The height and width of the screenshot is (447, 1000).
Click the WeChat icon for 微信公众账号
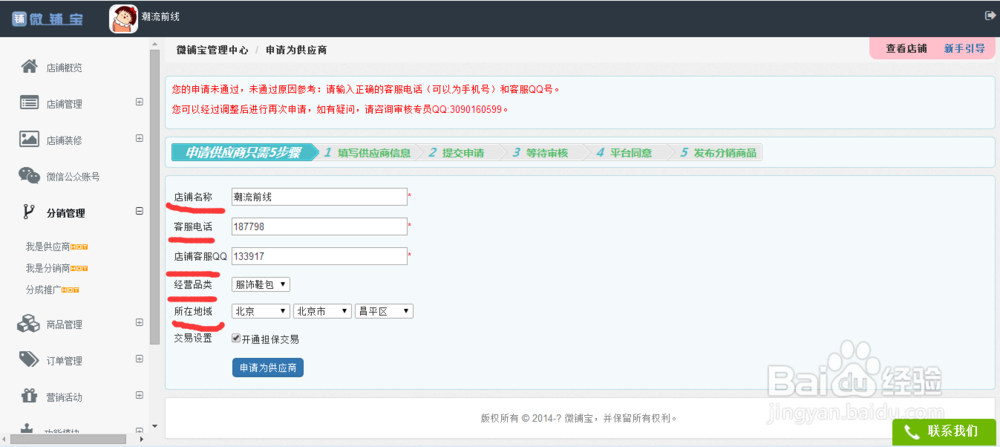(x=29, y=175)
